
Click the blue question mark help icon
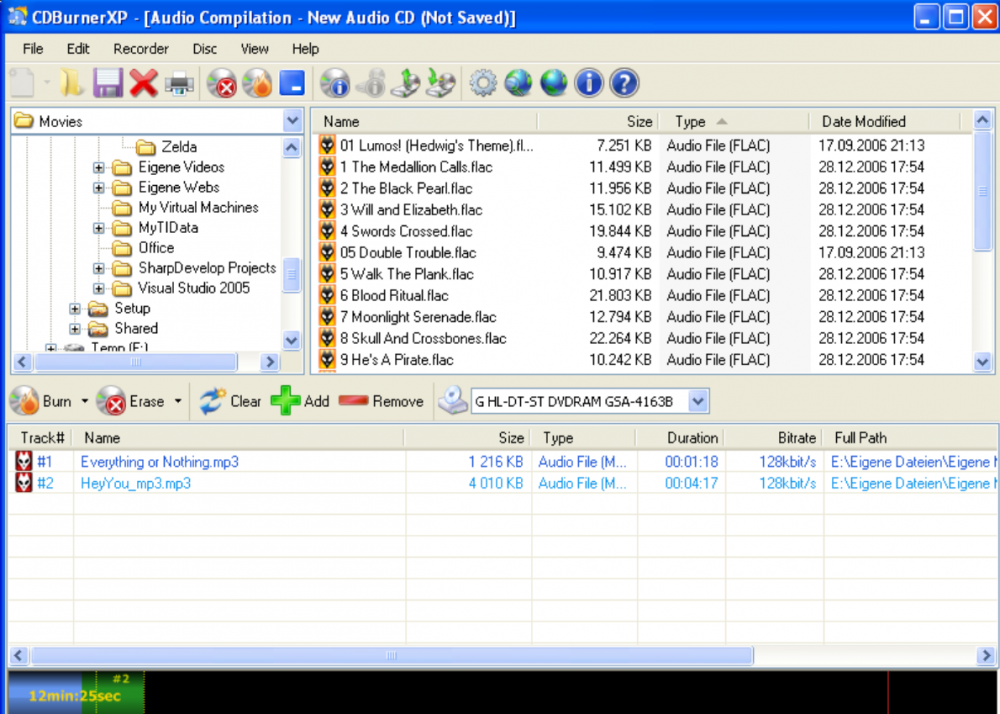(623, 83)
